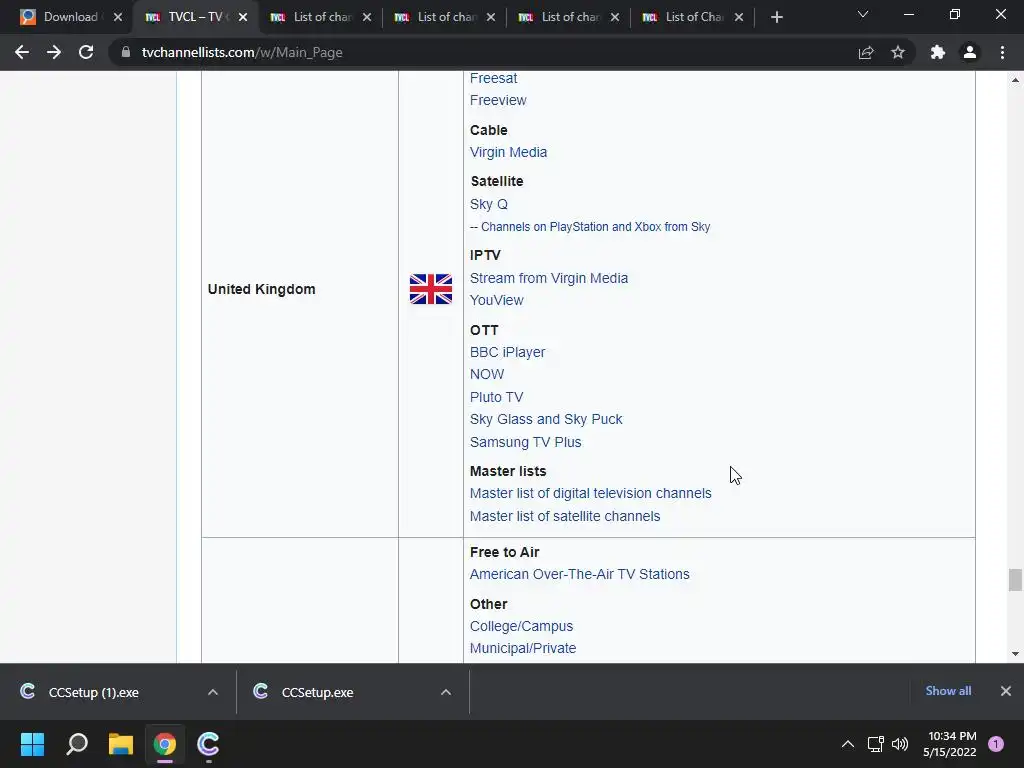
Task: Reload the current page
Action: click(86, 52)
